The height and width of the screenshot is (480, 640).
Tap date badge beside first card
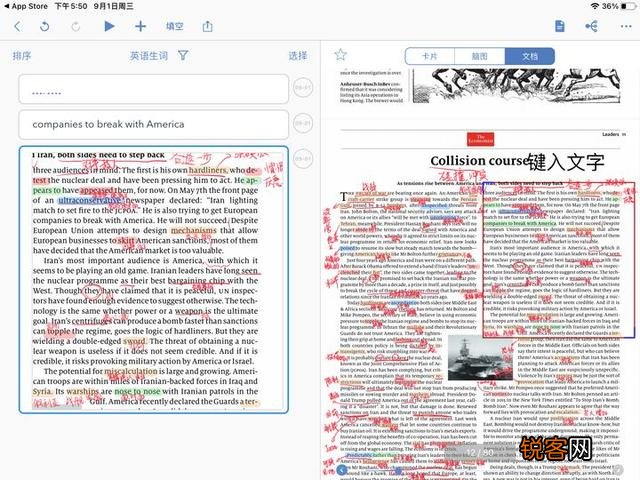(x=303, y=87)
